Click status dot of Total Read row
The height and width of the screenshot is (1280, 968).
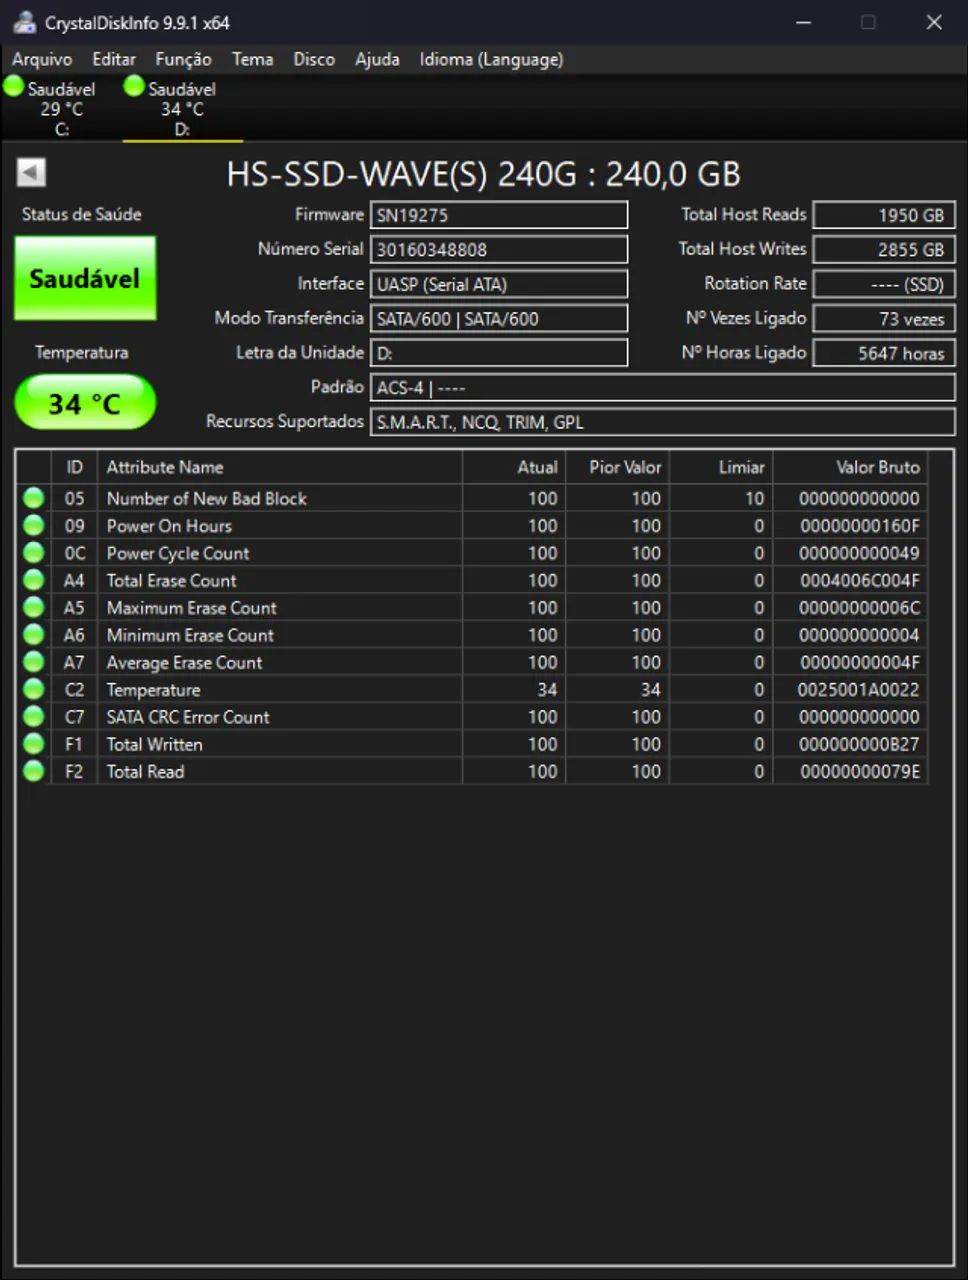(x=34, y=771)
